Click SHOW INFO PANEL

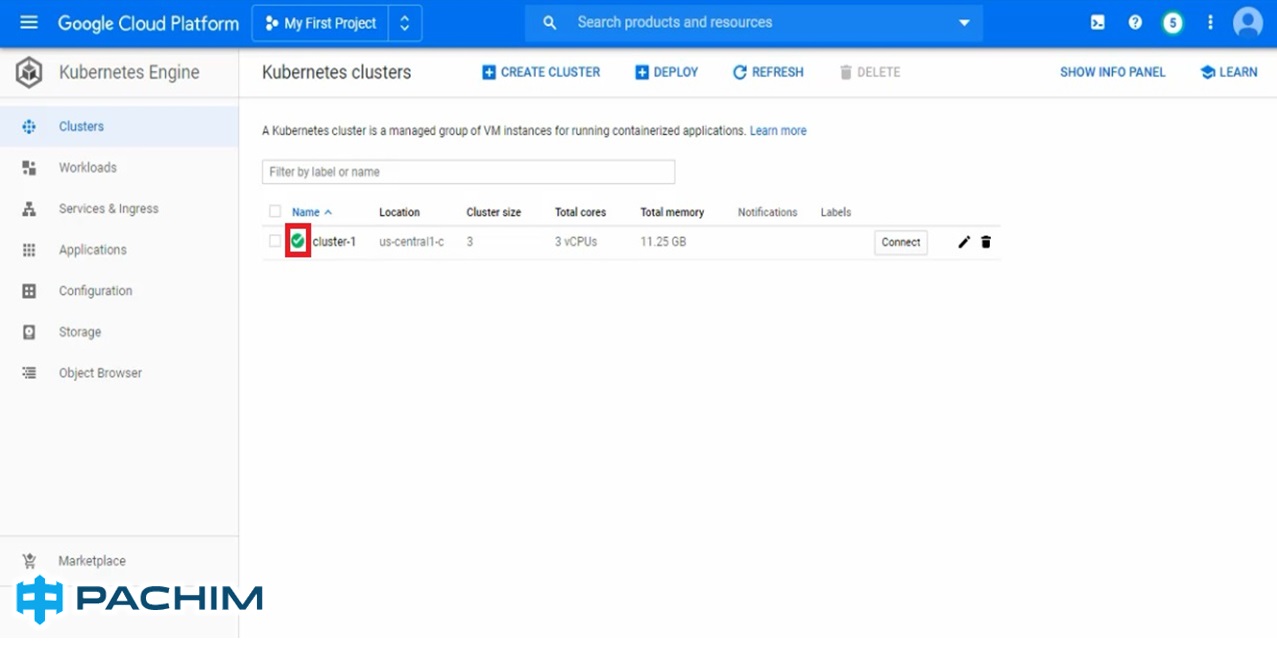tap(1113, 72)
